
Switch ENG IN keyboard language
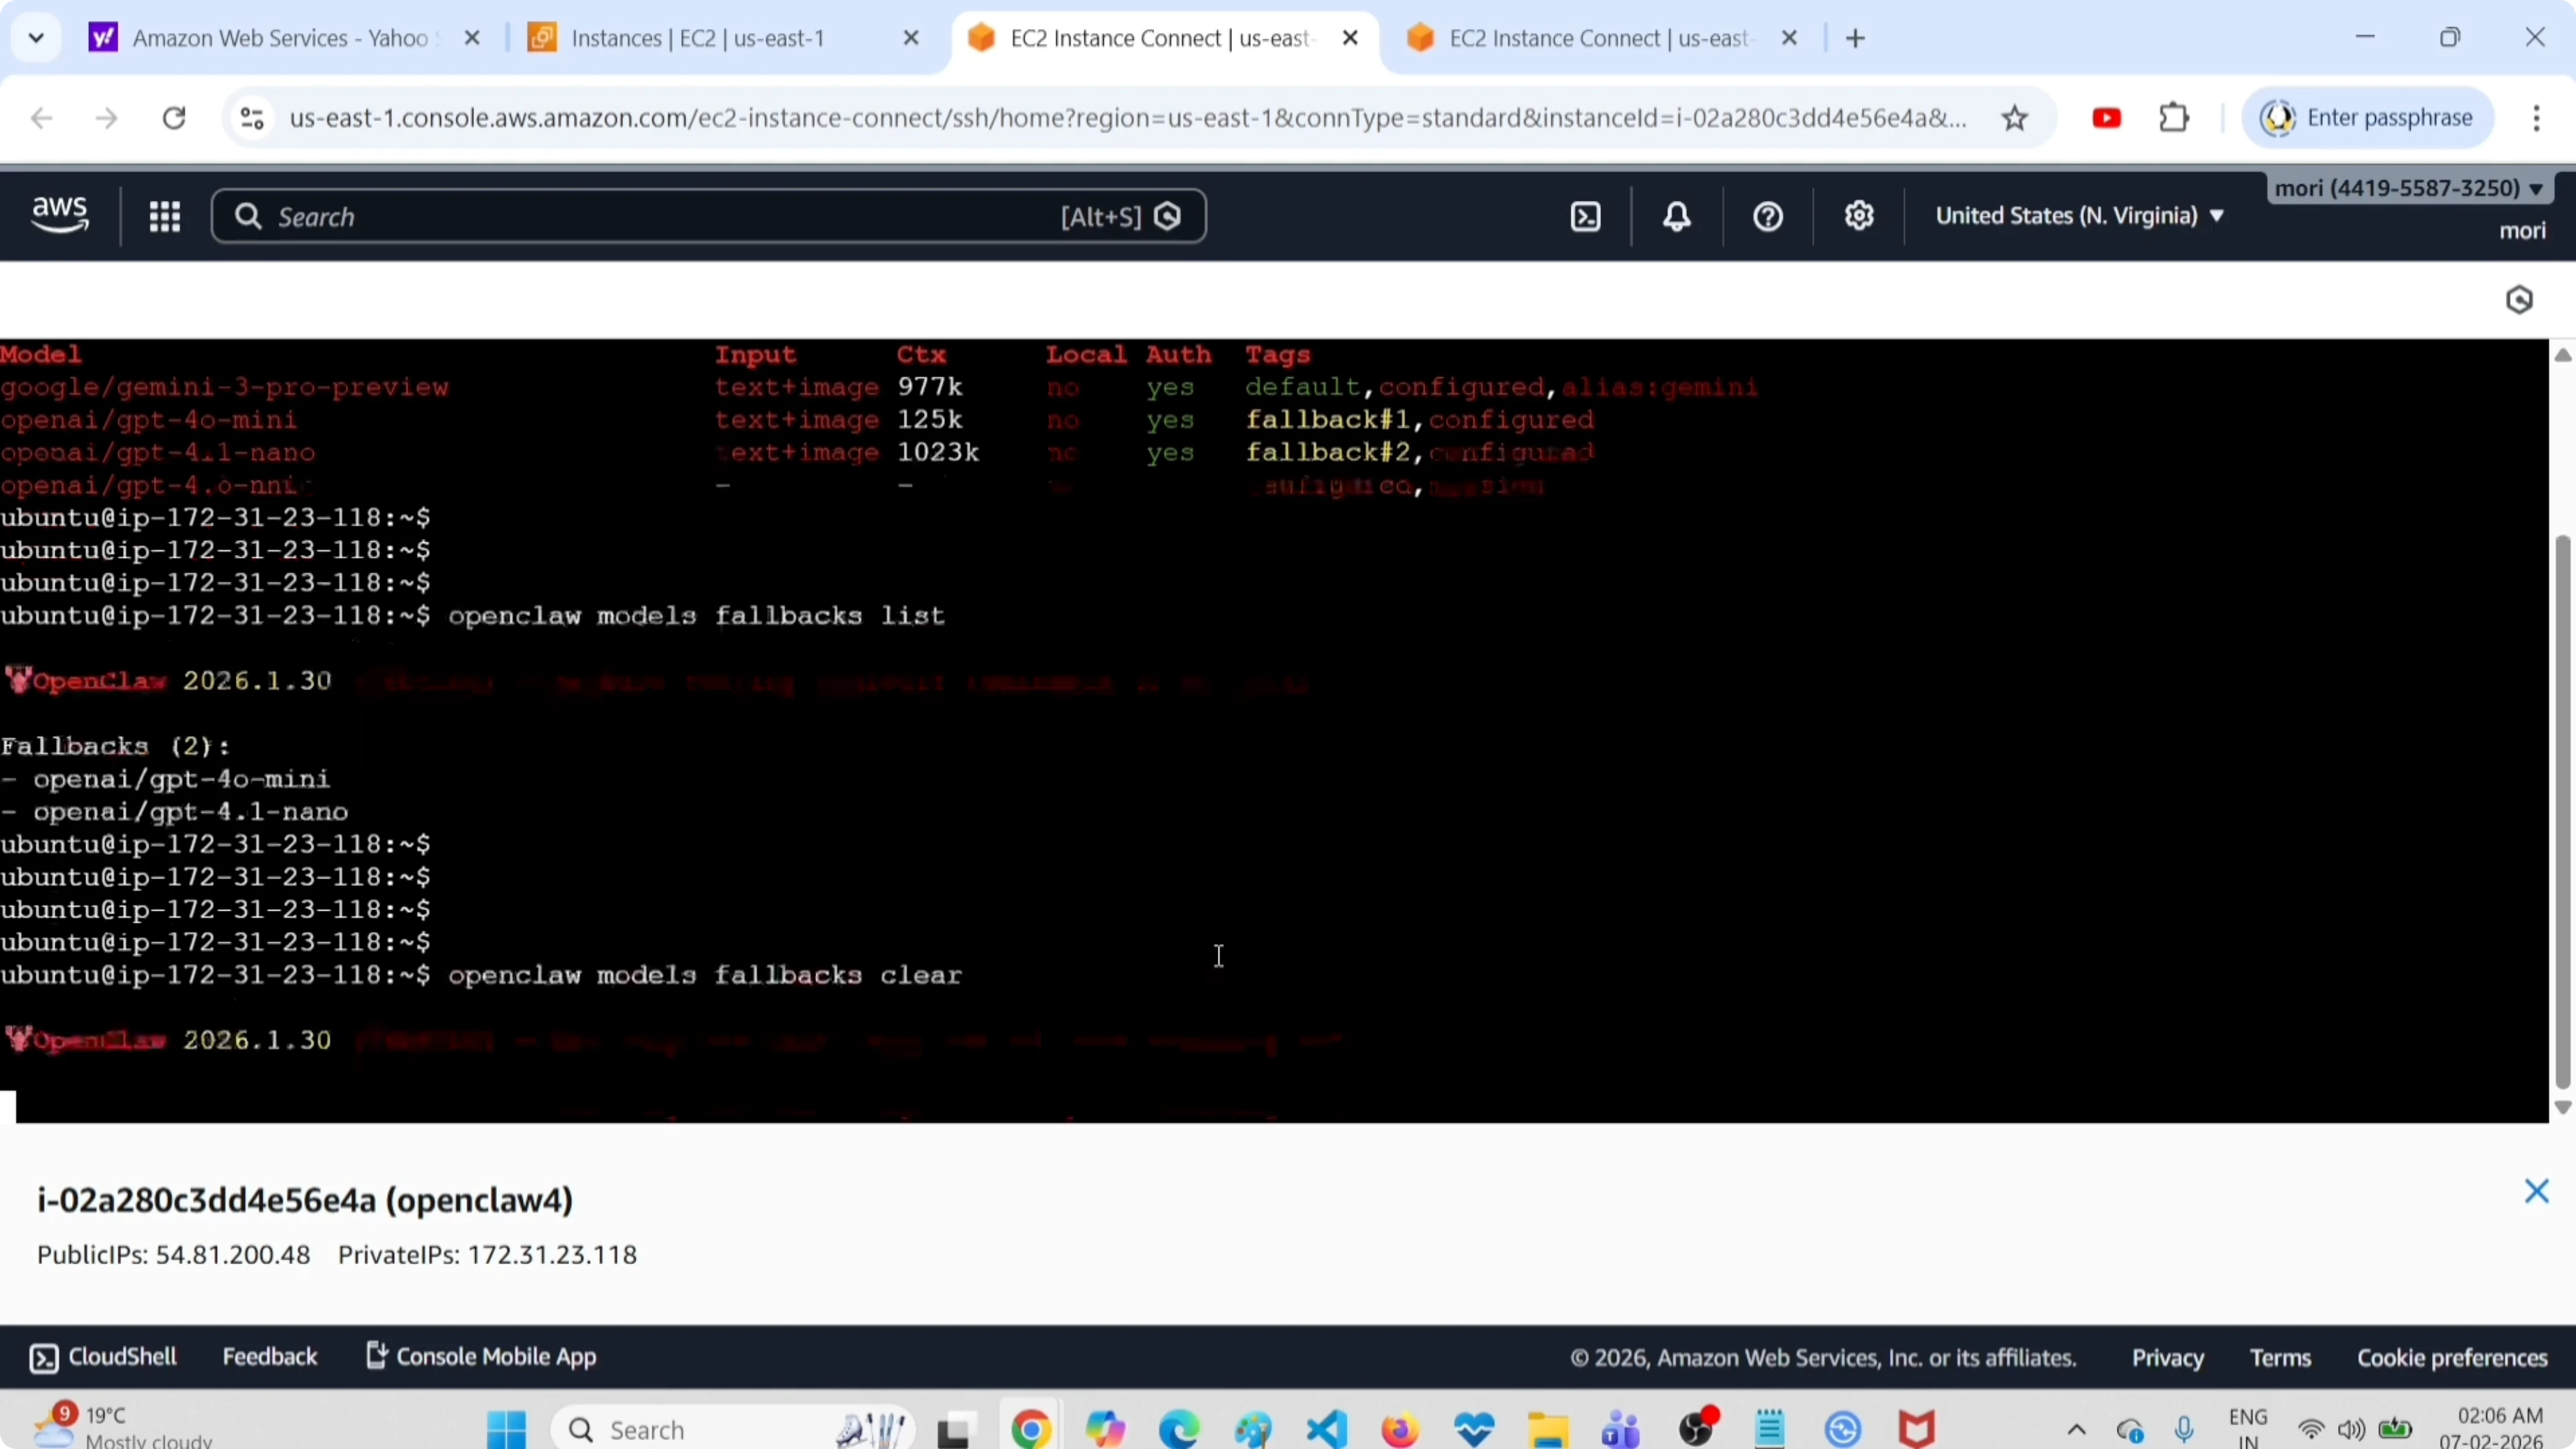point(2249,1428)
